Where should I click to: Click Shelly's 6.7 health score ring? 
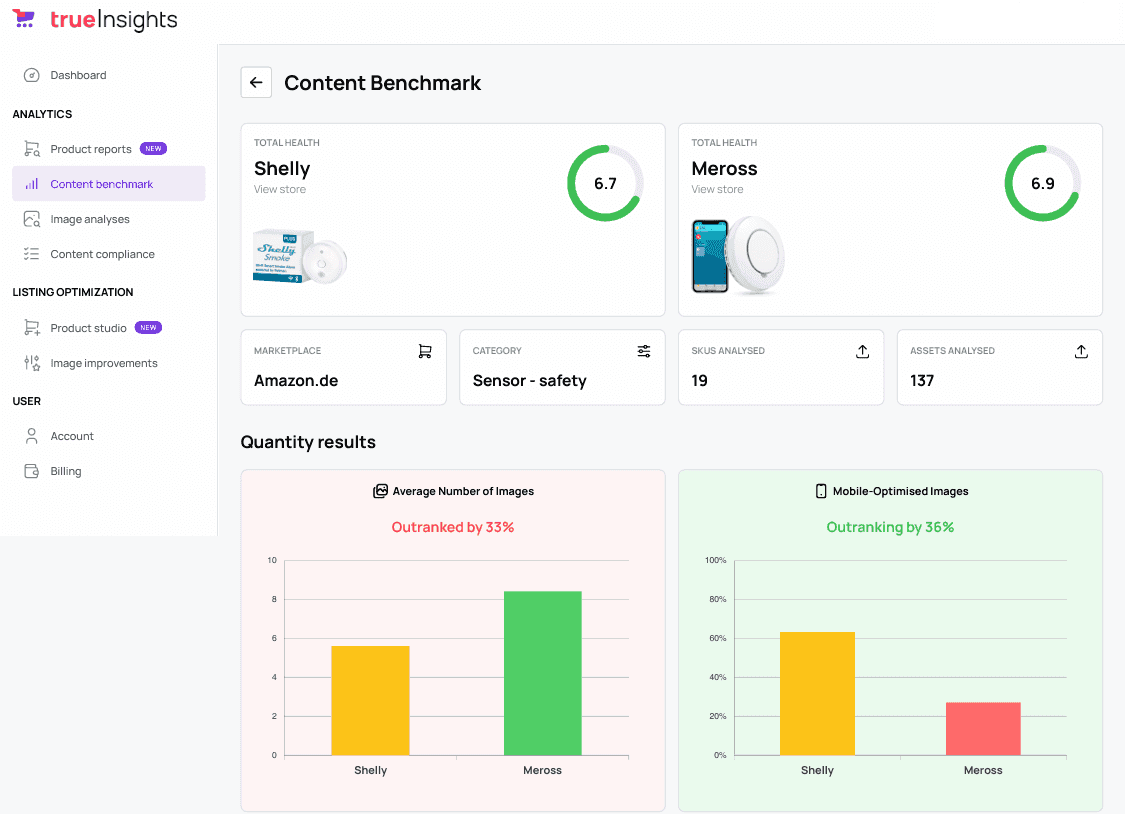pyautogui.click(x=605, y=184)
